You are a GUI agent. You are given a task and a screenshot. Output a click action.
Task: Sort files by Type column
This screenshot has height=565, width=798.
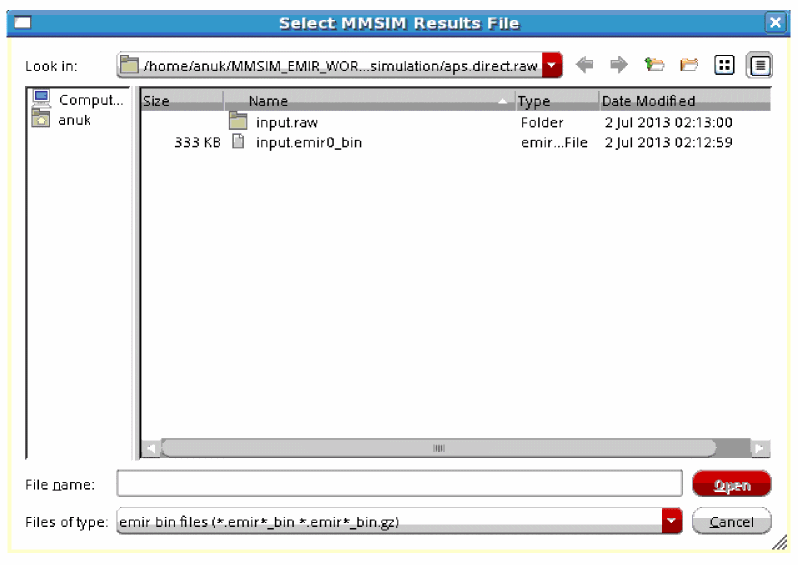point(557,101)
